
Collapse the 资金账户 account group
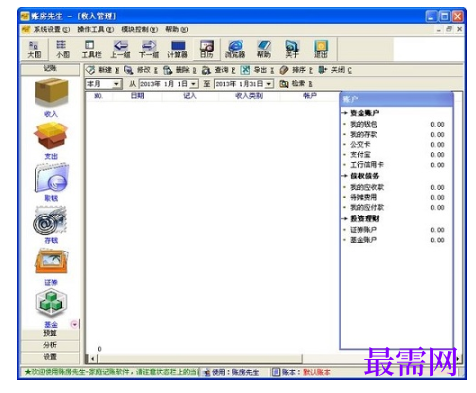(345, 113)
